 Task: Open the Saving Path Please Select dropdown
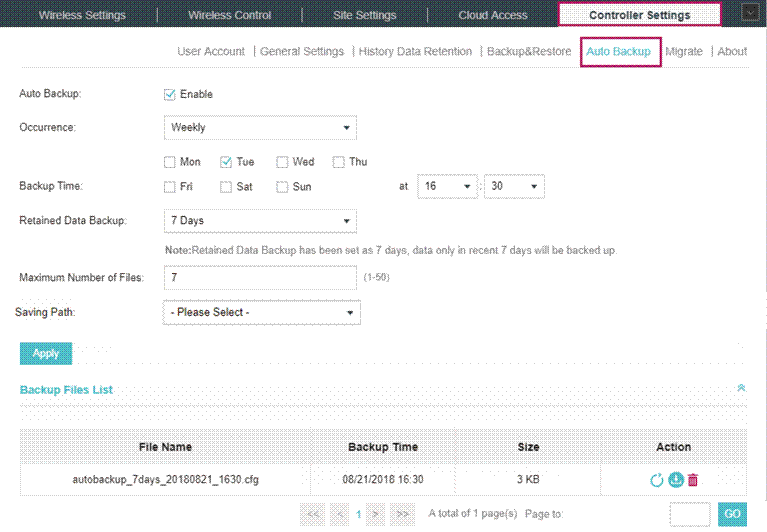point(262,312)
